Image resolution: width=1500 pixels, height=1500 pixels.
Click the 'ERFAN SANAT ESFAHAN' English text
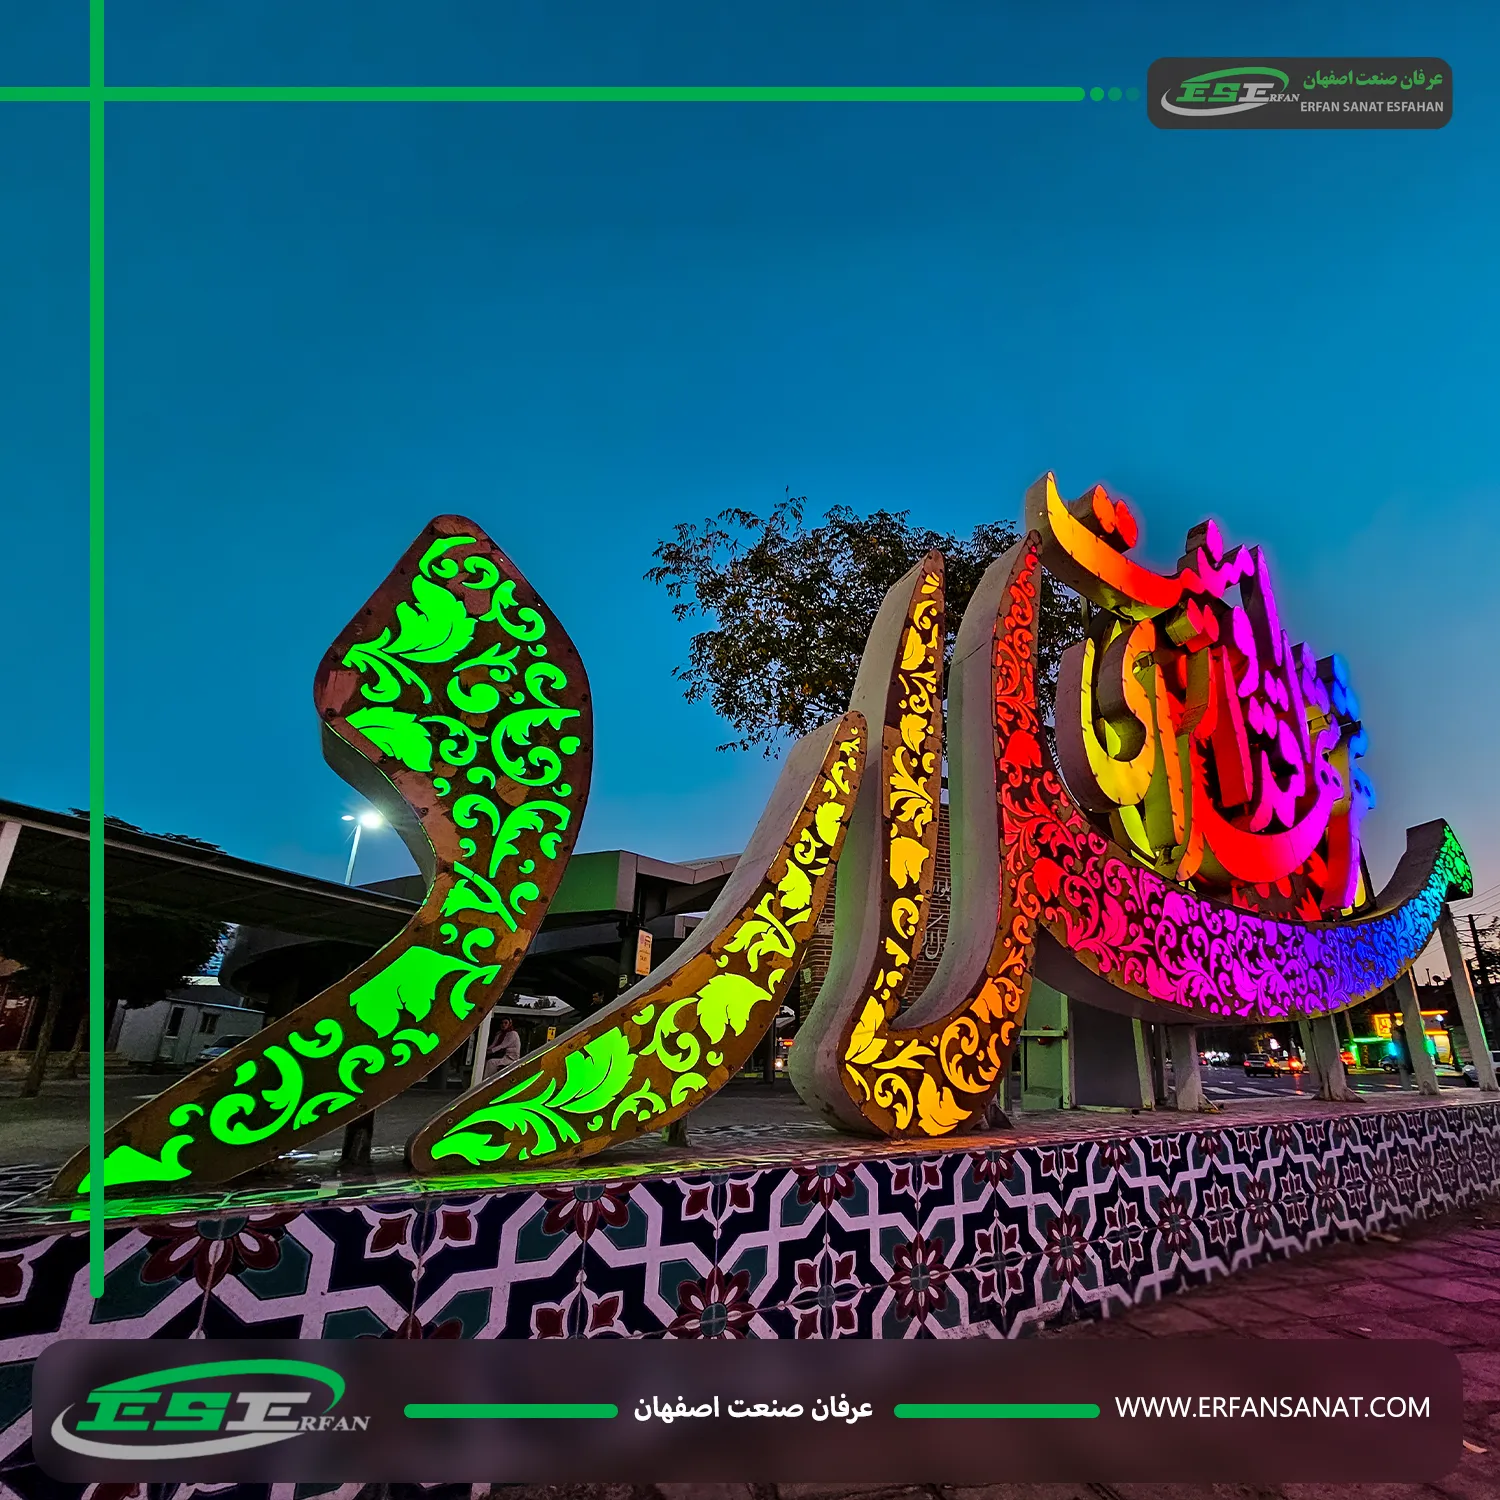[x=1371, y=107]
